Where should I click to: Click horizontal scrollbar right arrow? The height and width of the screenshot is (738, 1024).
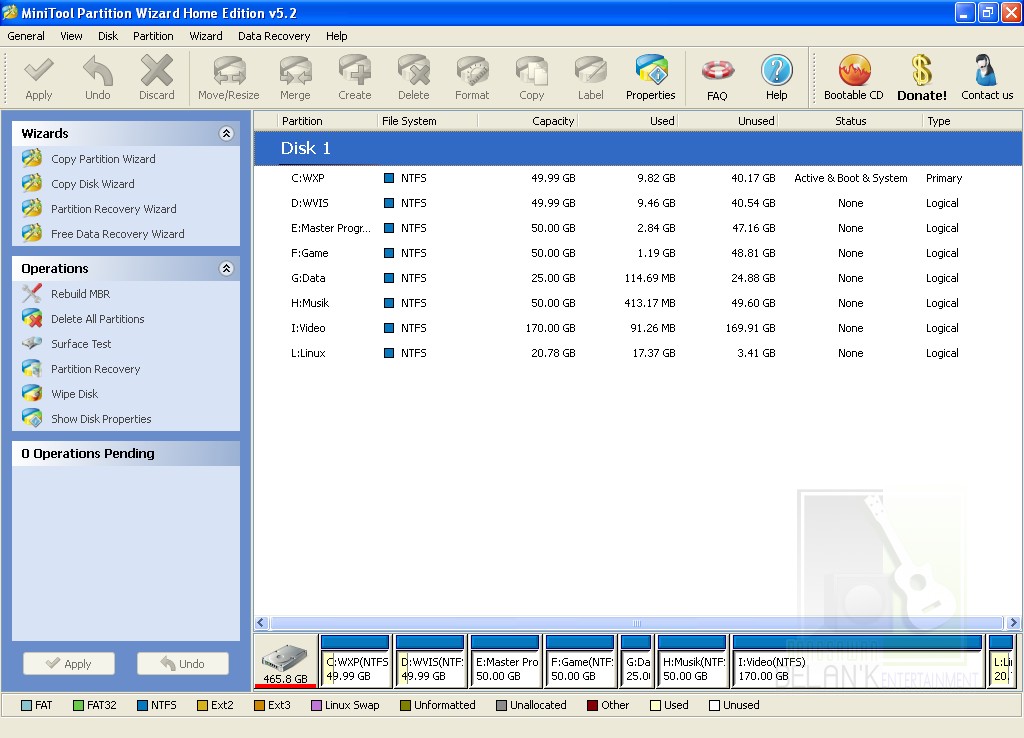[x=1014, y=623]
